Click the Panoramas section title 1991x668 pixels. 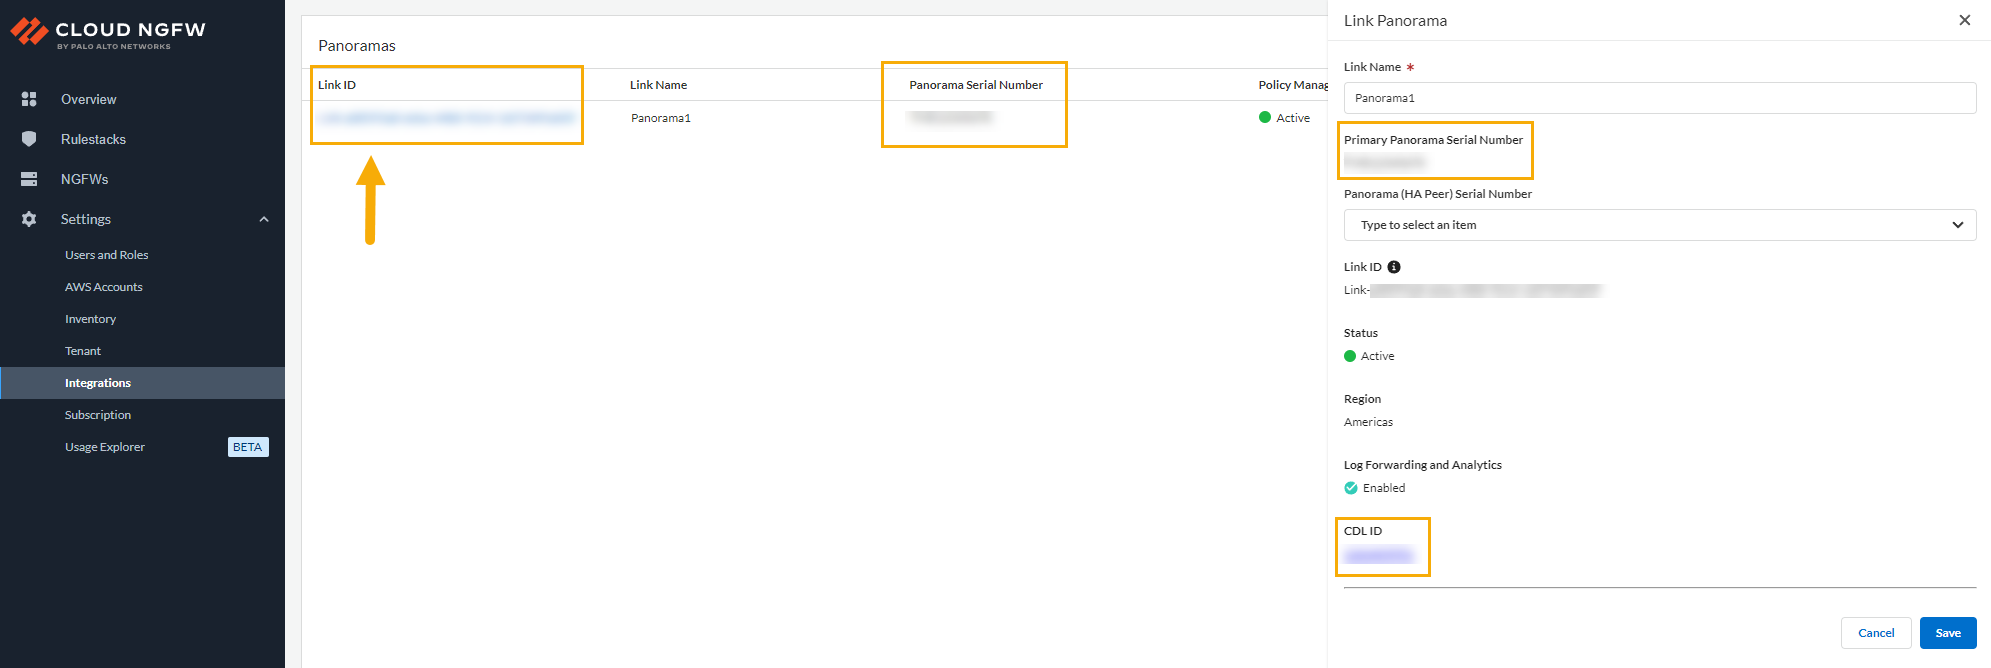pos(357,46)
